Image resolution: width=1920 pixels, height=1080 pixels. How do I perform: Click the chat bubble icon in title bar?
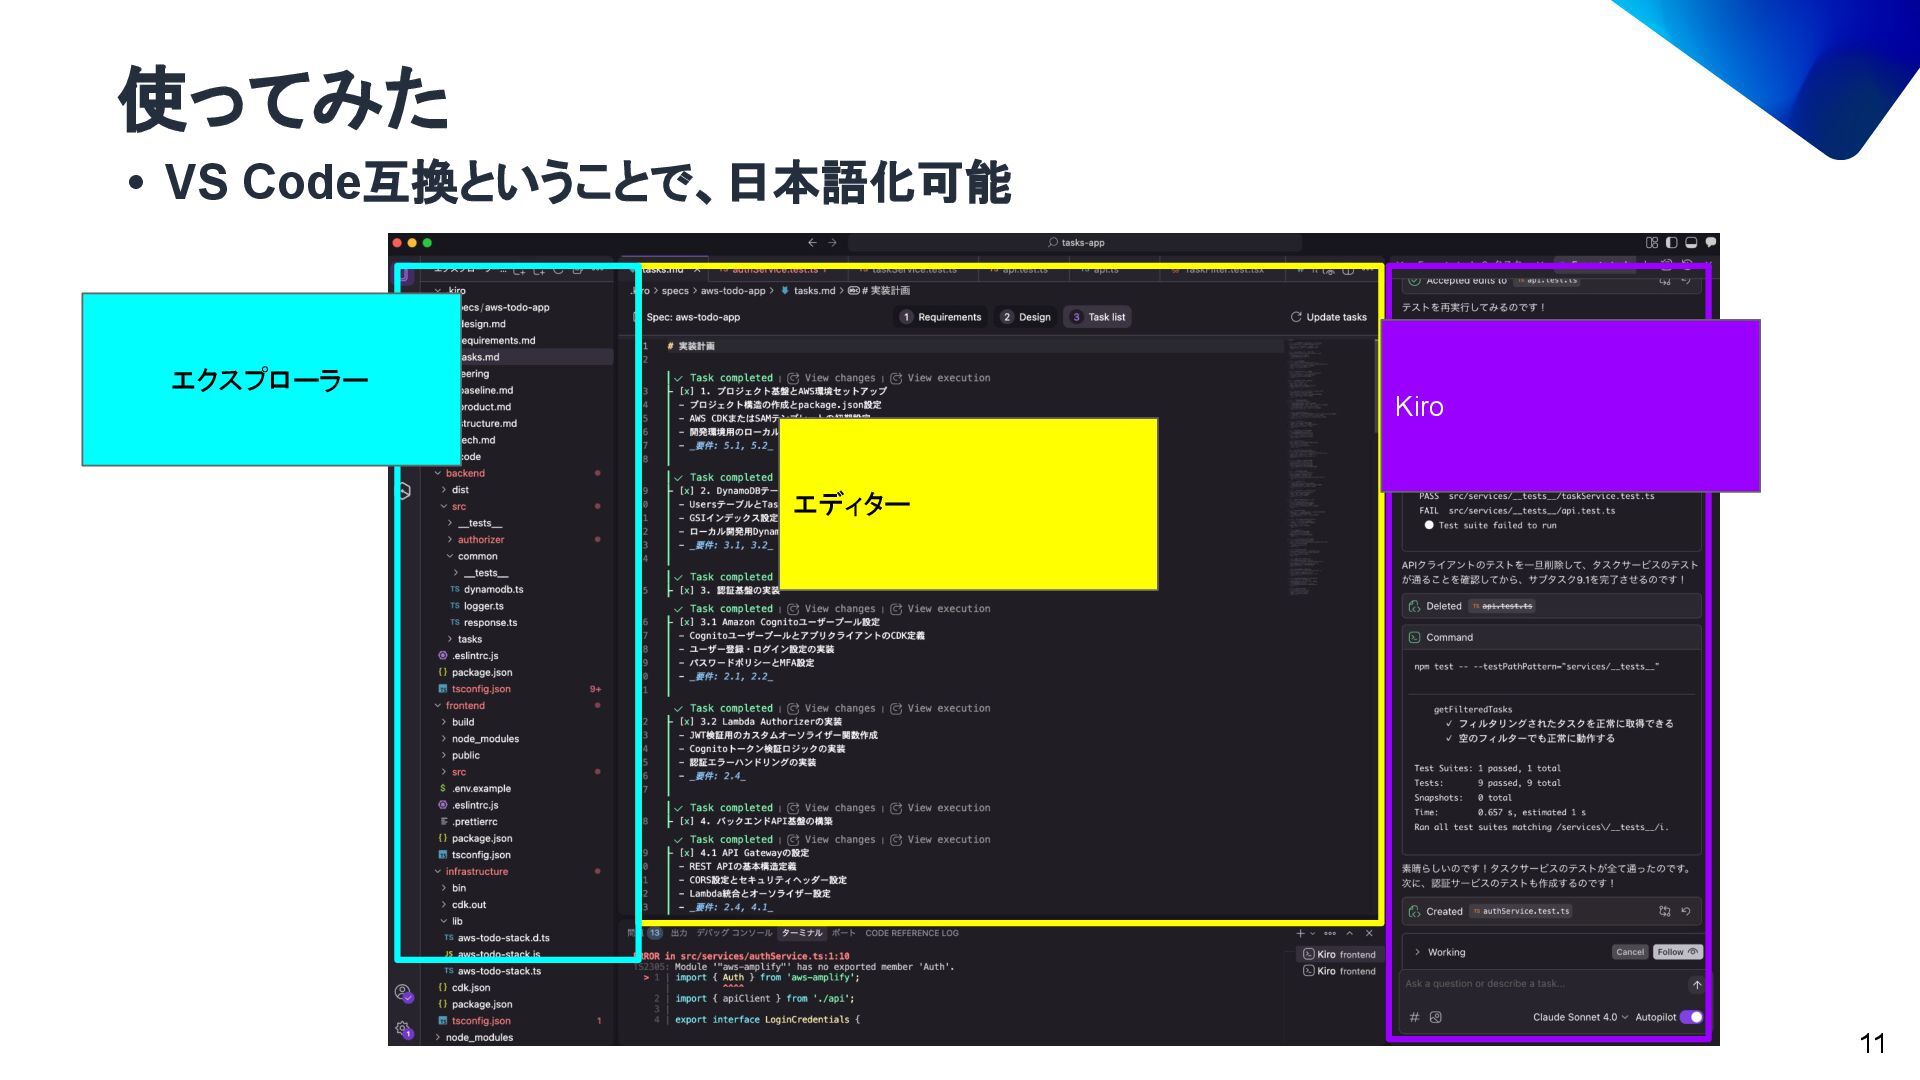[x=1711, y=242]
